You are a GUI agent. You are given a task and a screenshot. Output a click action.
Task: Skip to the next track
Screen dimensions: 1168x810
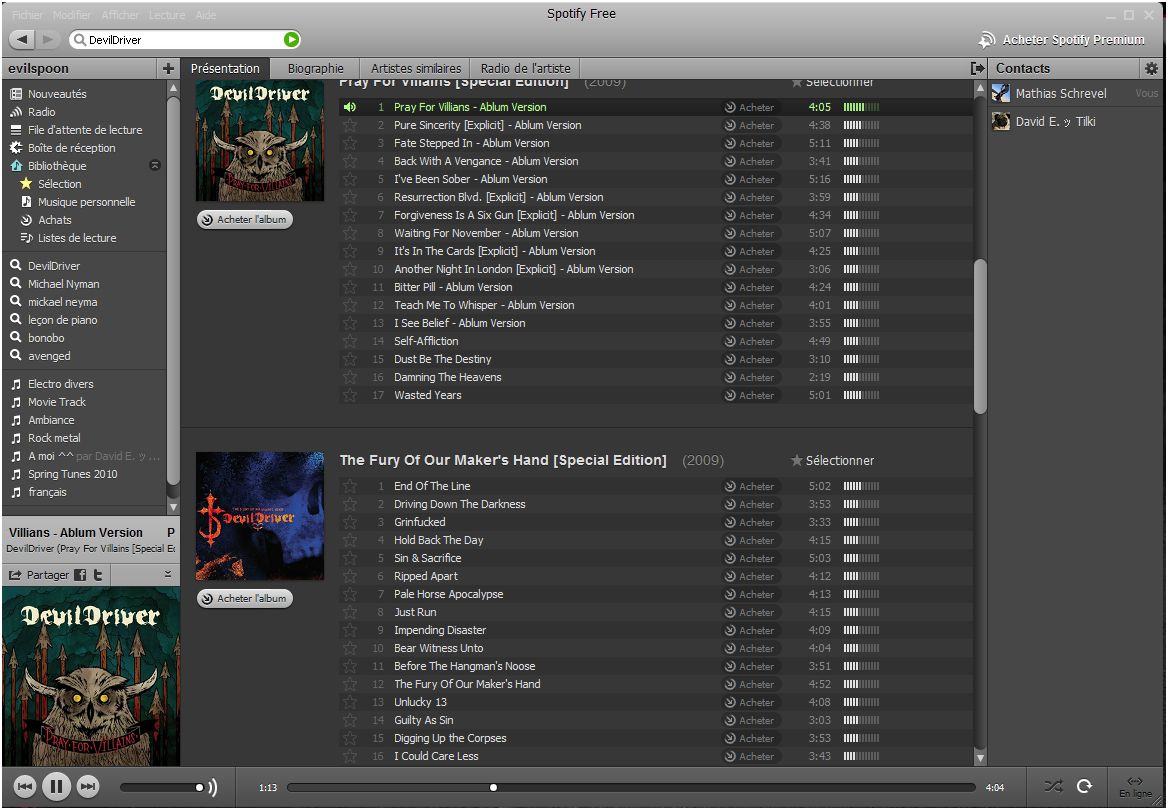click(x=88, y=787)
